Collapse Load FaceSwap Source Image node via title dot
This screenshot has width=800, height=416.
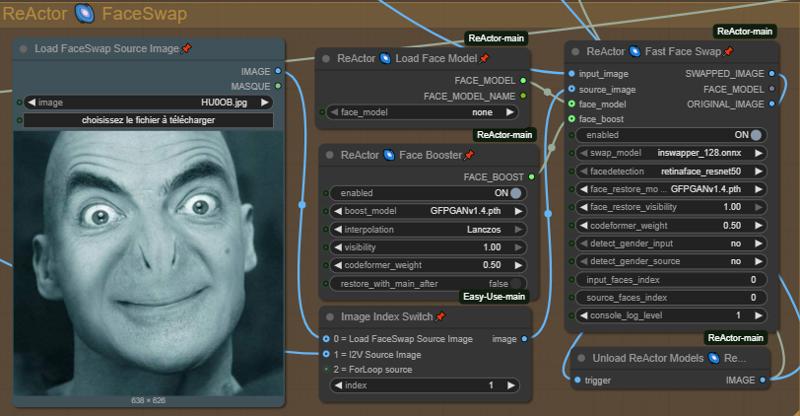[23, 48]
